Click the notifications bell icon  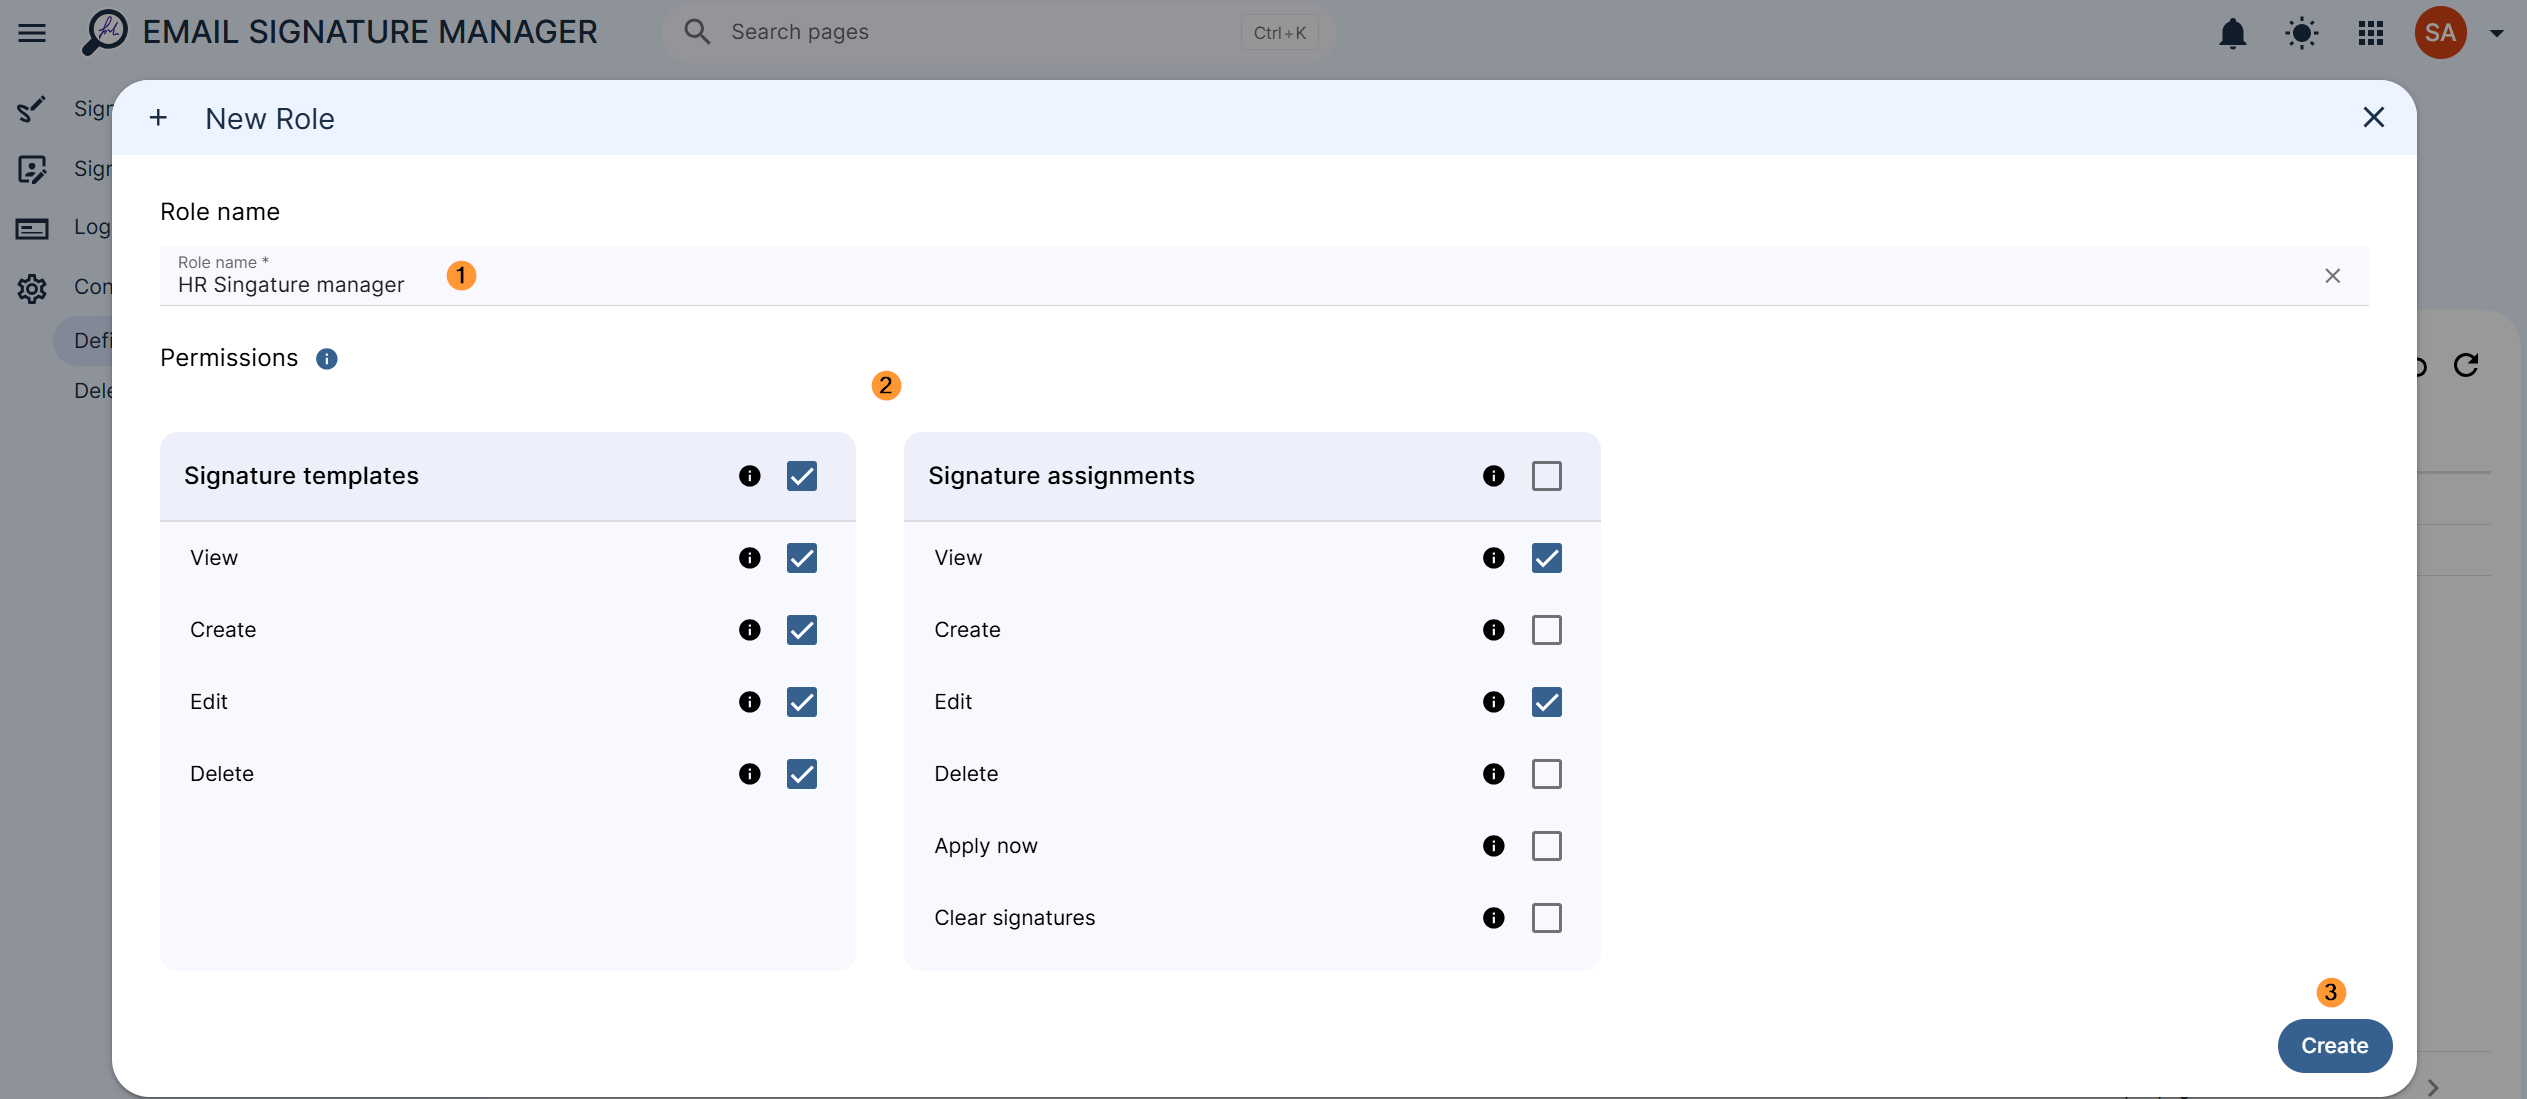2232,33
